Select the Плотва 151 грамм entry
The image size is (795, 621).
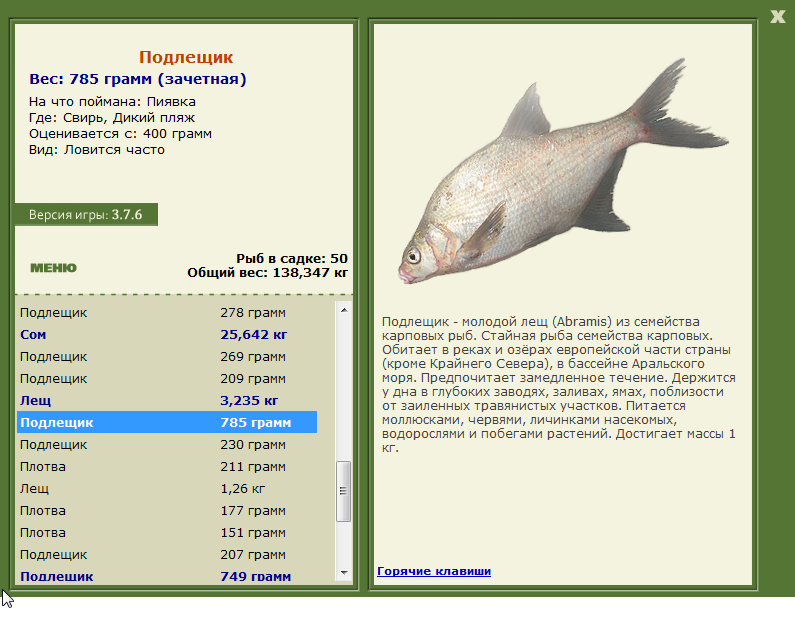click(167, 533)
